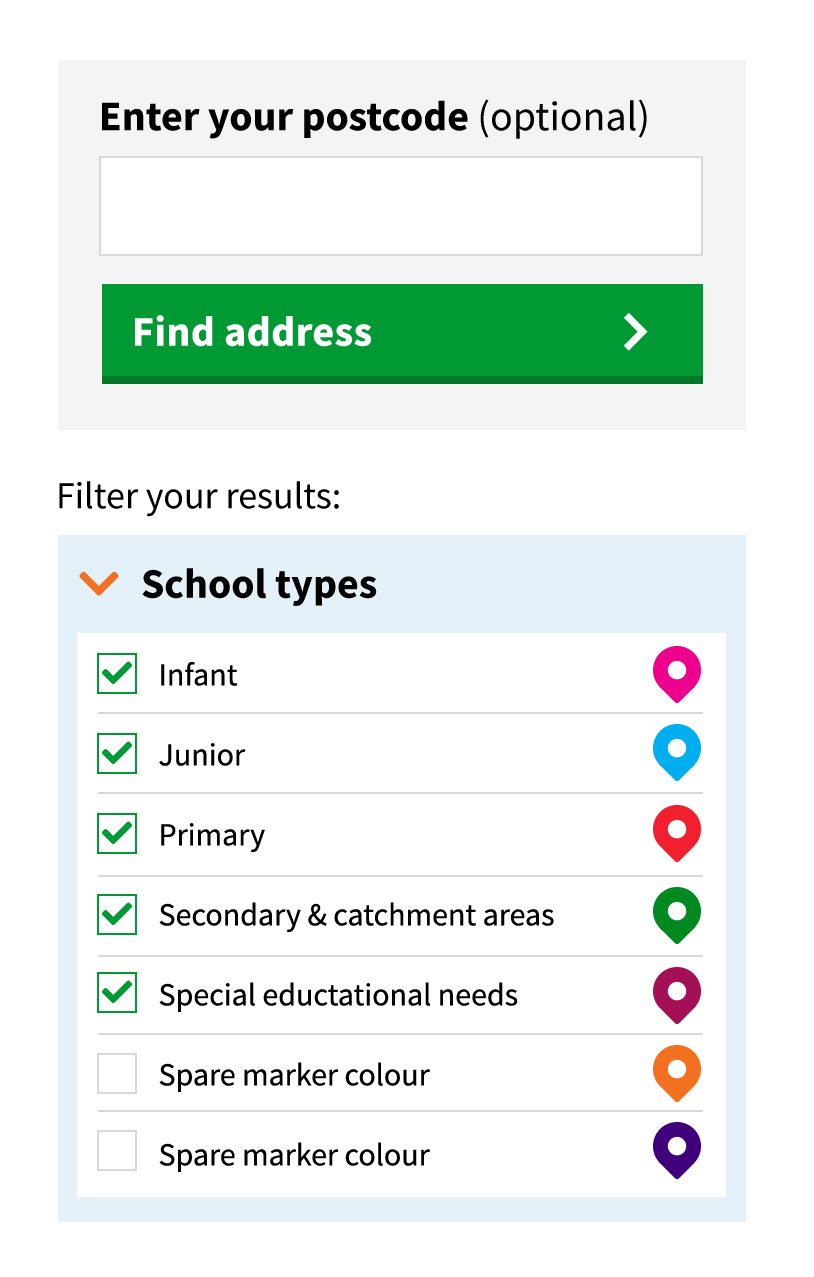Untick the Special eductational needs checkbox
Image resolution: width=814 pixels, height=1277 pixels.
click(x=117, y=993)
